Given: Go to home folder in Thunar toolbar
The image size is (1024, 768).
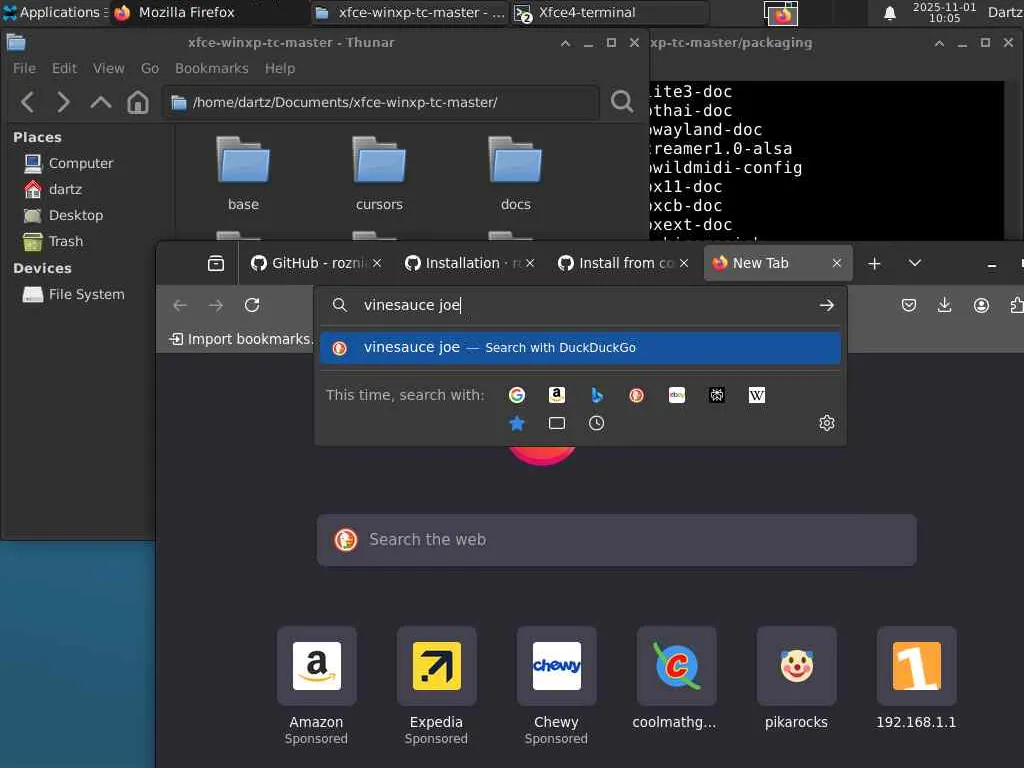Looking at the screenshot, I should (x=138, y=102).
